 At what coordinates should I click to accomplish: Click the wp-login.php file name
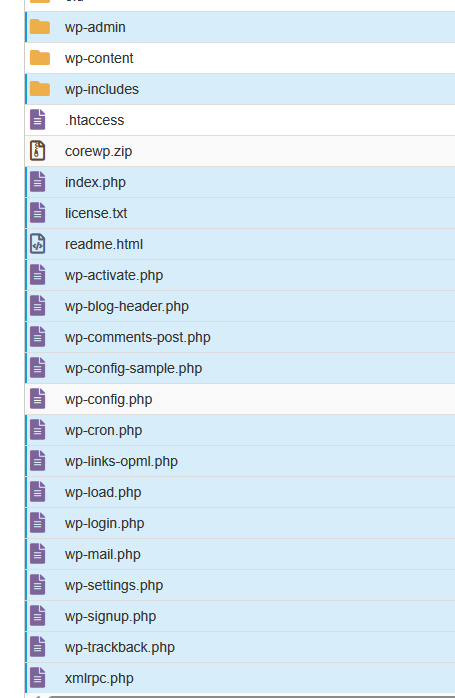pyautogui.click(x=105, y=524)
